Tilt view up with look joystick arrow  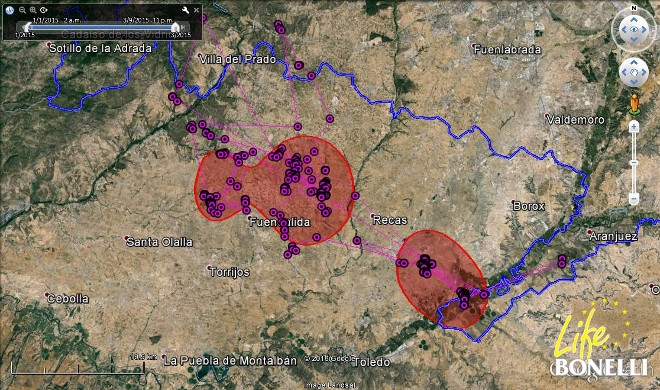point(634,20)
